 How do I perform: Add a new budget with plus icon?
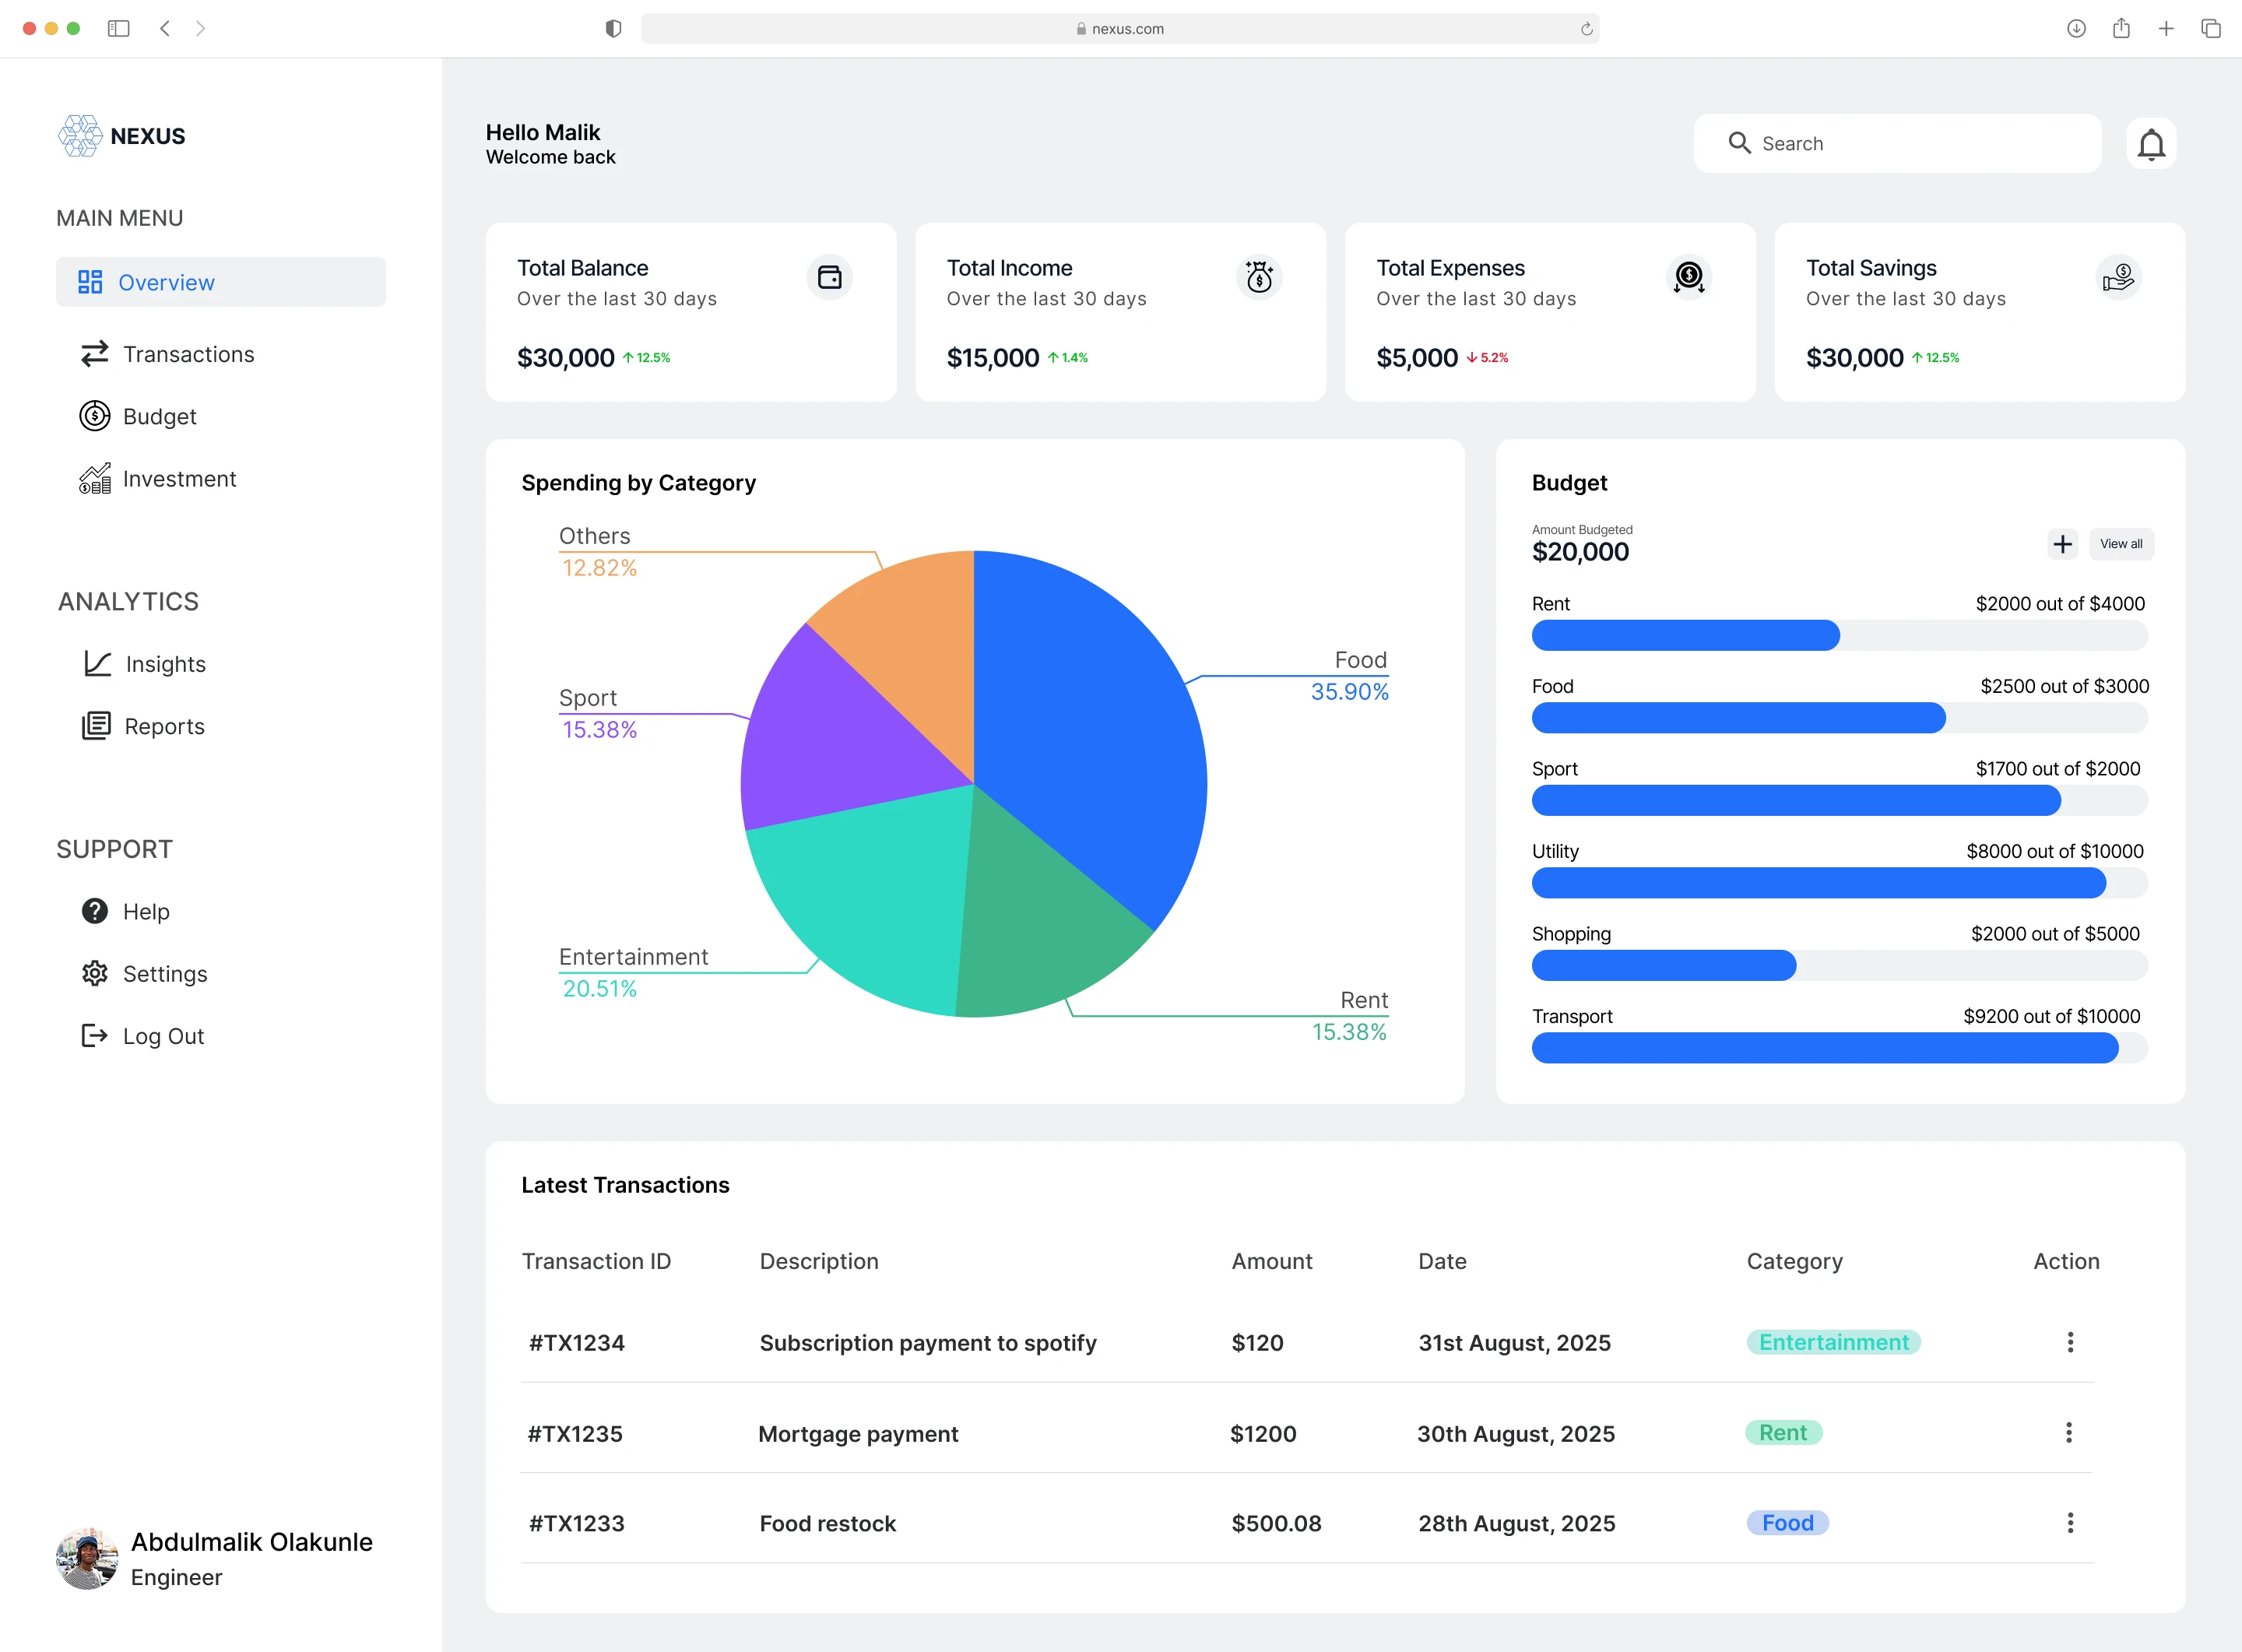(2062, 544)
